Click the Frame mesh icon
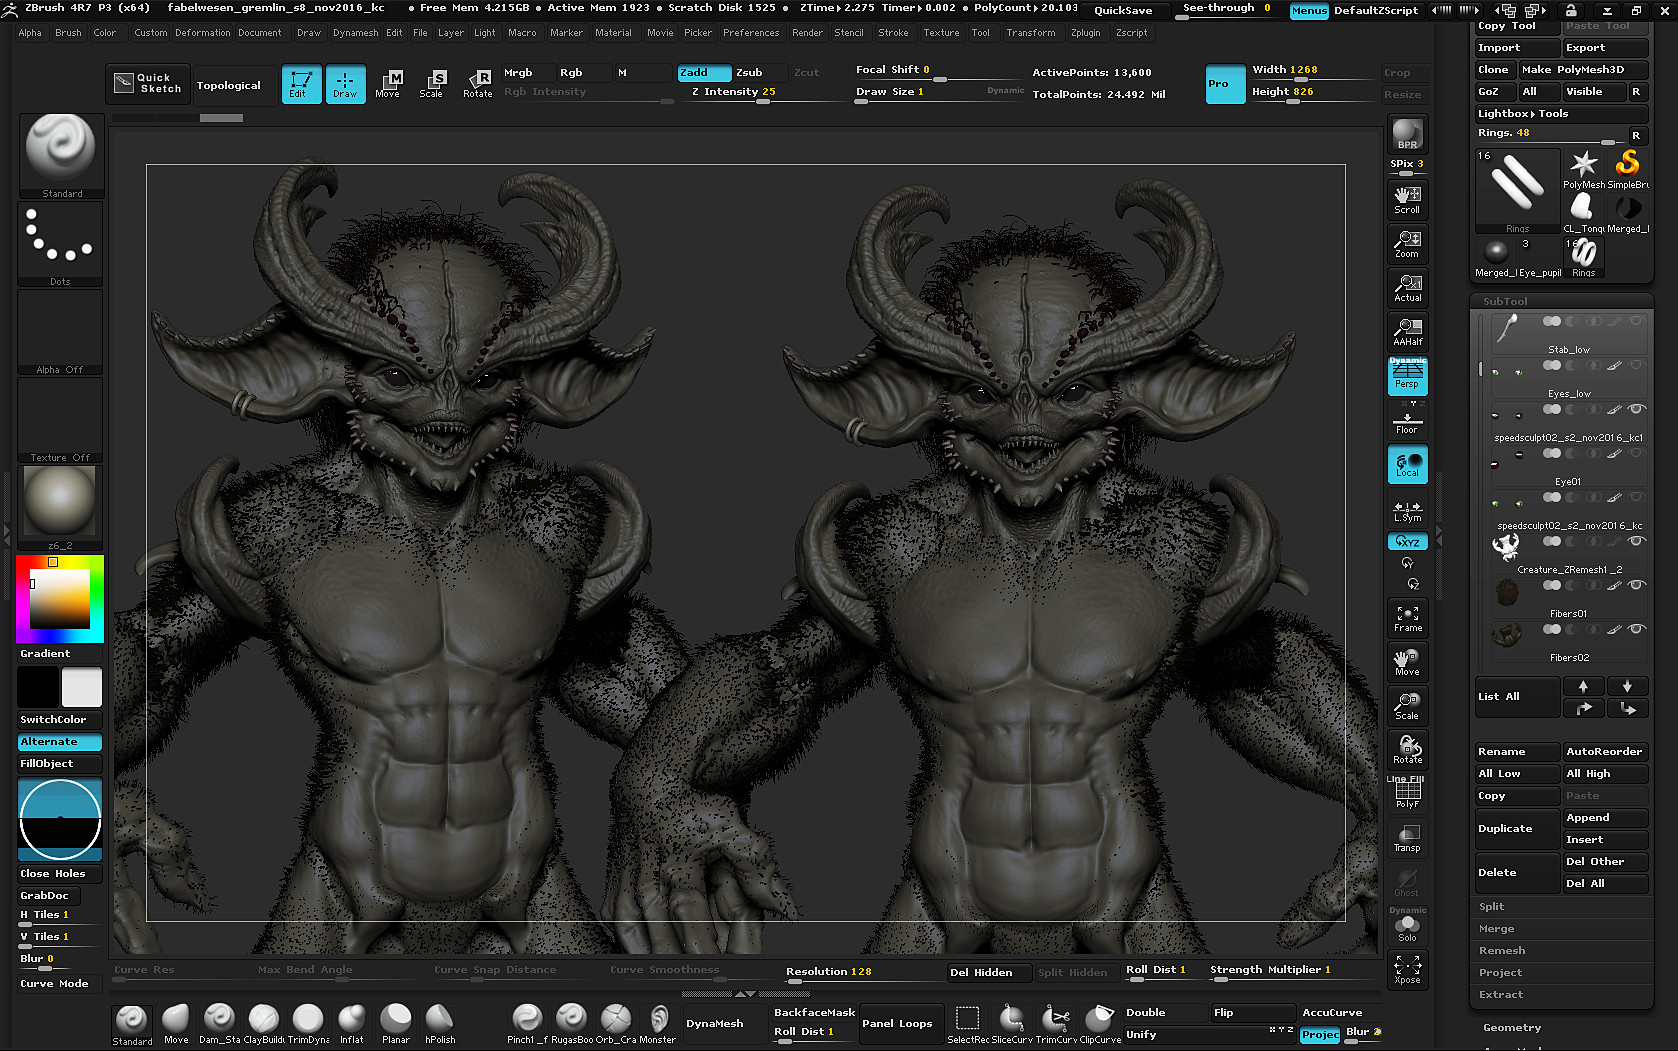The width and height of the screenshot is (1678, 1051). tap(1407, 618)
